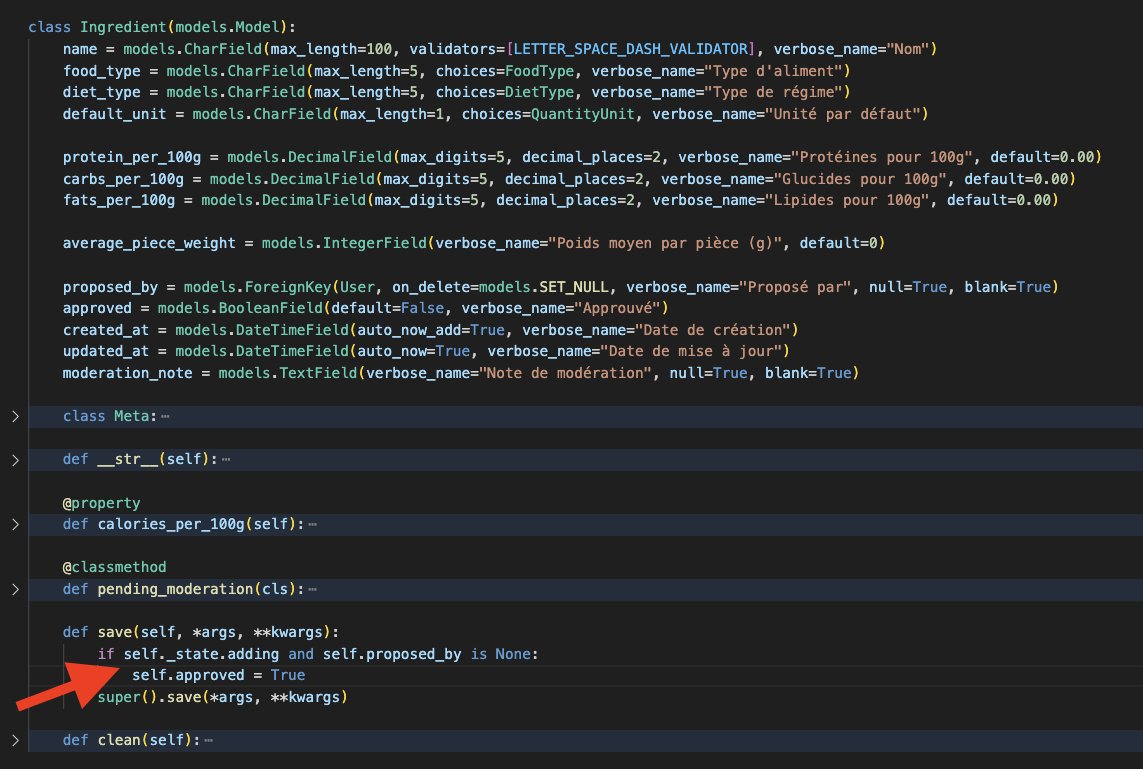Screen dimensions: 1143x769
Task: Click the updated_at variable
Action: [106, 351]
